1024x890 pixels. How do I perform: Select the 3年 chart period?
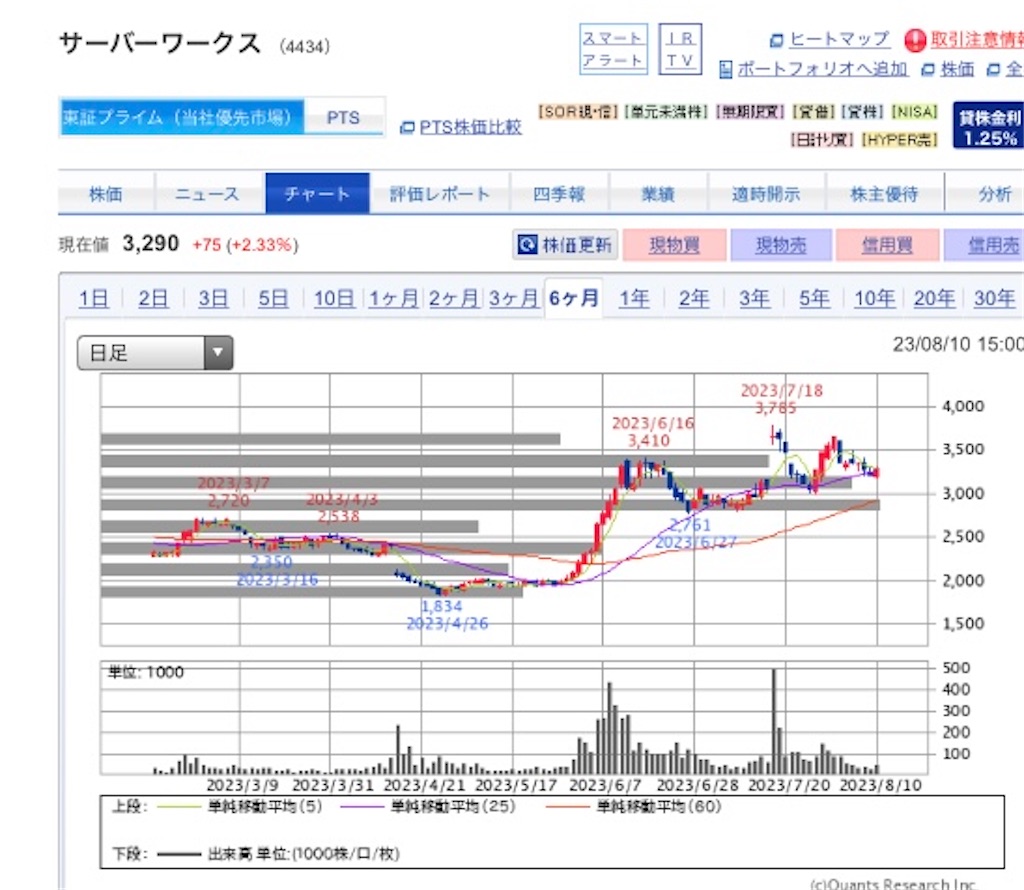tap(754, 298)
